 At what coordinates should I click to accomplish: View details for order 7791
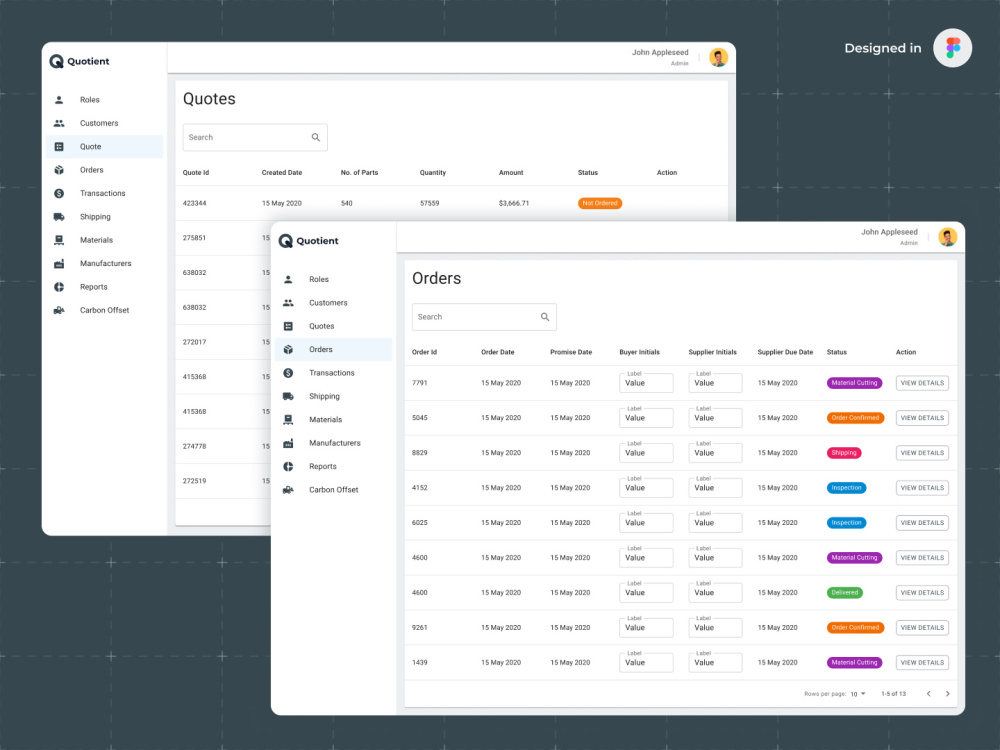pos(922,383)
